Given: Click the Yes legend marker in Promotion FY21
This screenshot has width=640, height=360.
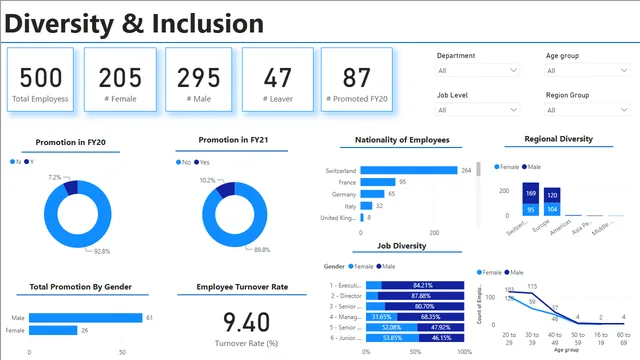Looking at the screenshot, I should (x=196, y=162).
